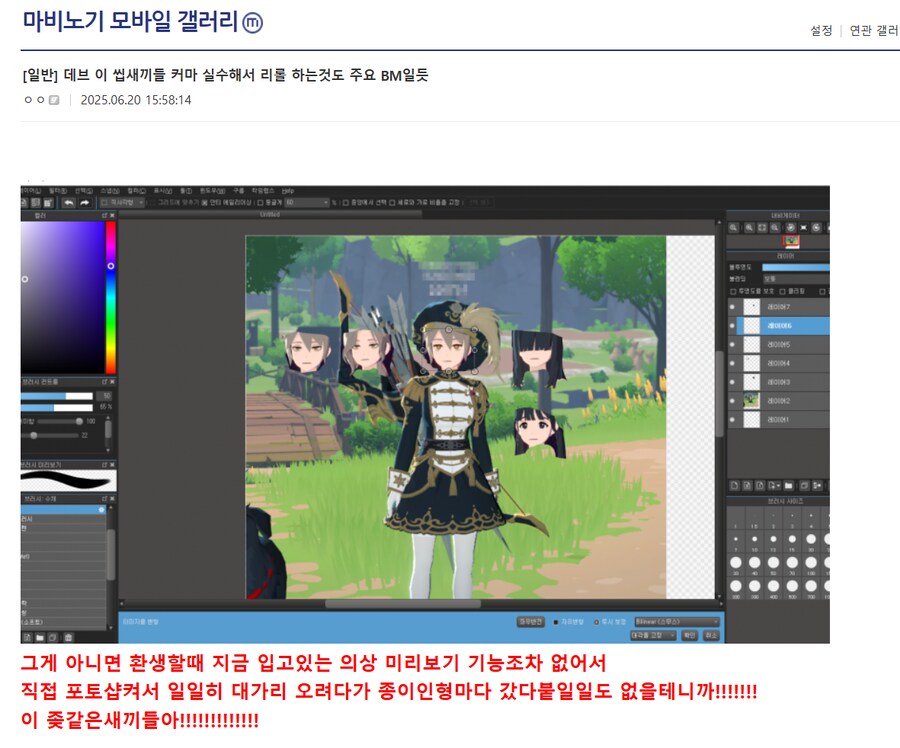Click the Redo arrow icon in toolbar

[84, 203]
